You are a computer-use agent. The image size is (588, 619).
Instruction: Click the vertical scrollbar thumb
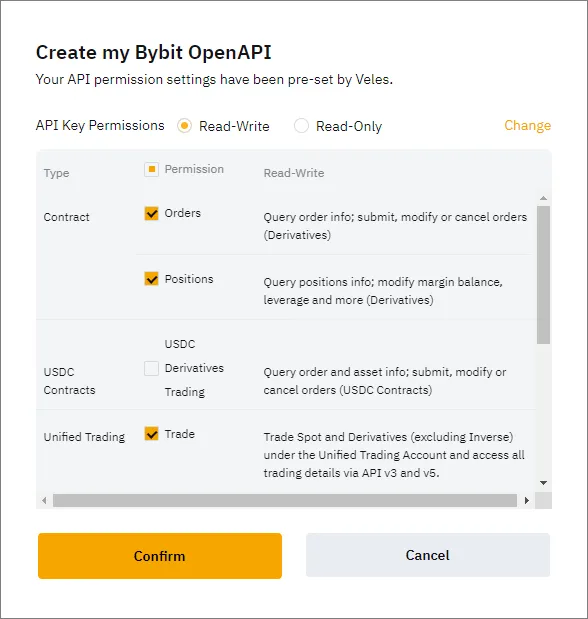pos(543,275)
